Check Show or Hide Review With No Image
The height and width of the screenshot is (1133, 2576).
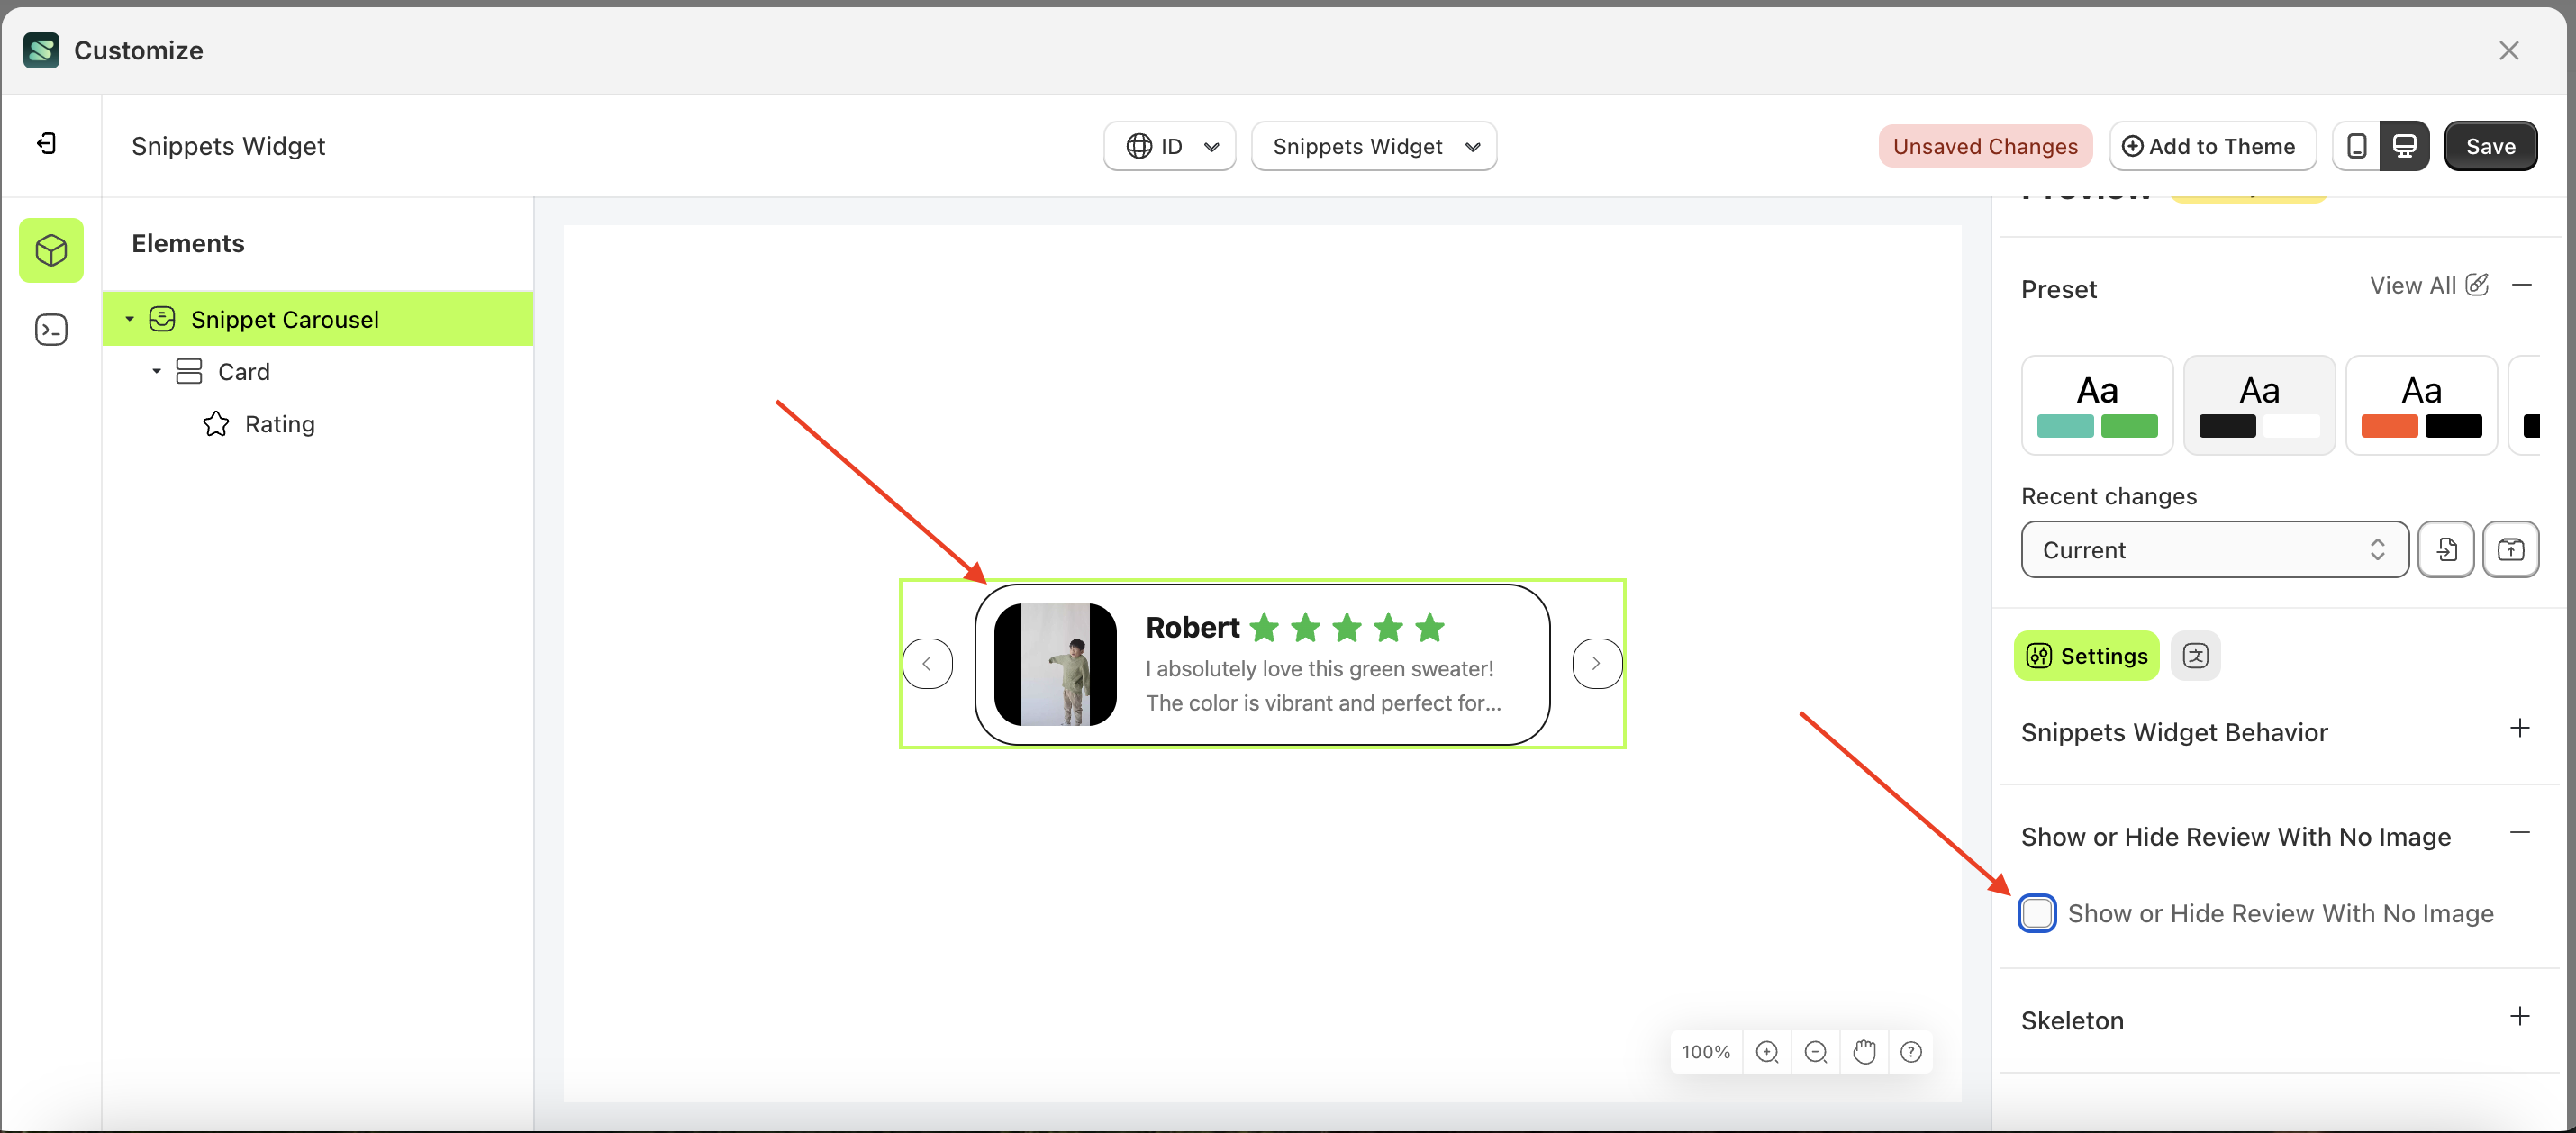point(2036,913)
